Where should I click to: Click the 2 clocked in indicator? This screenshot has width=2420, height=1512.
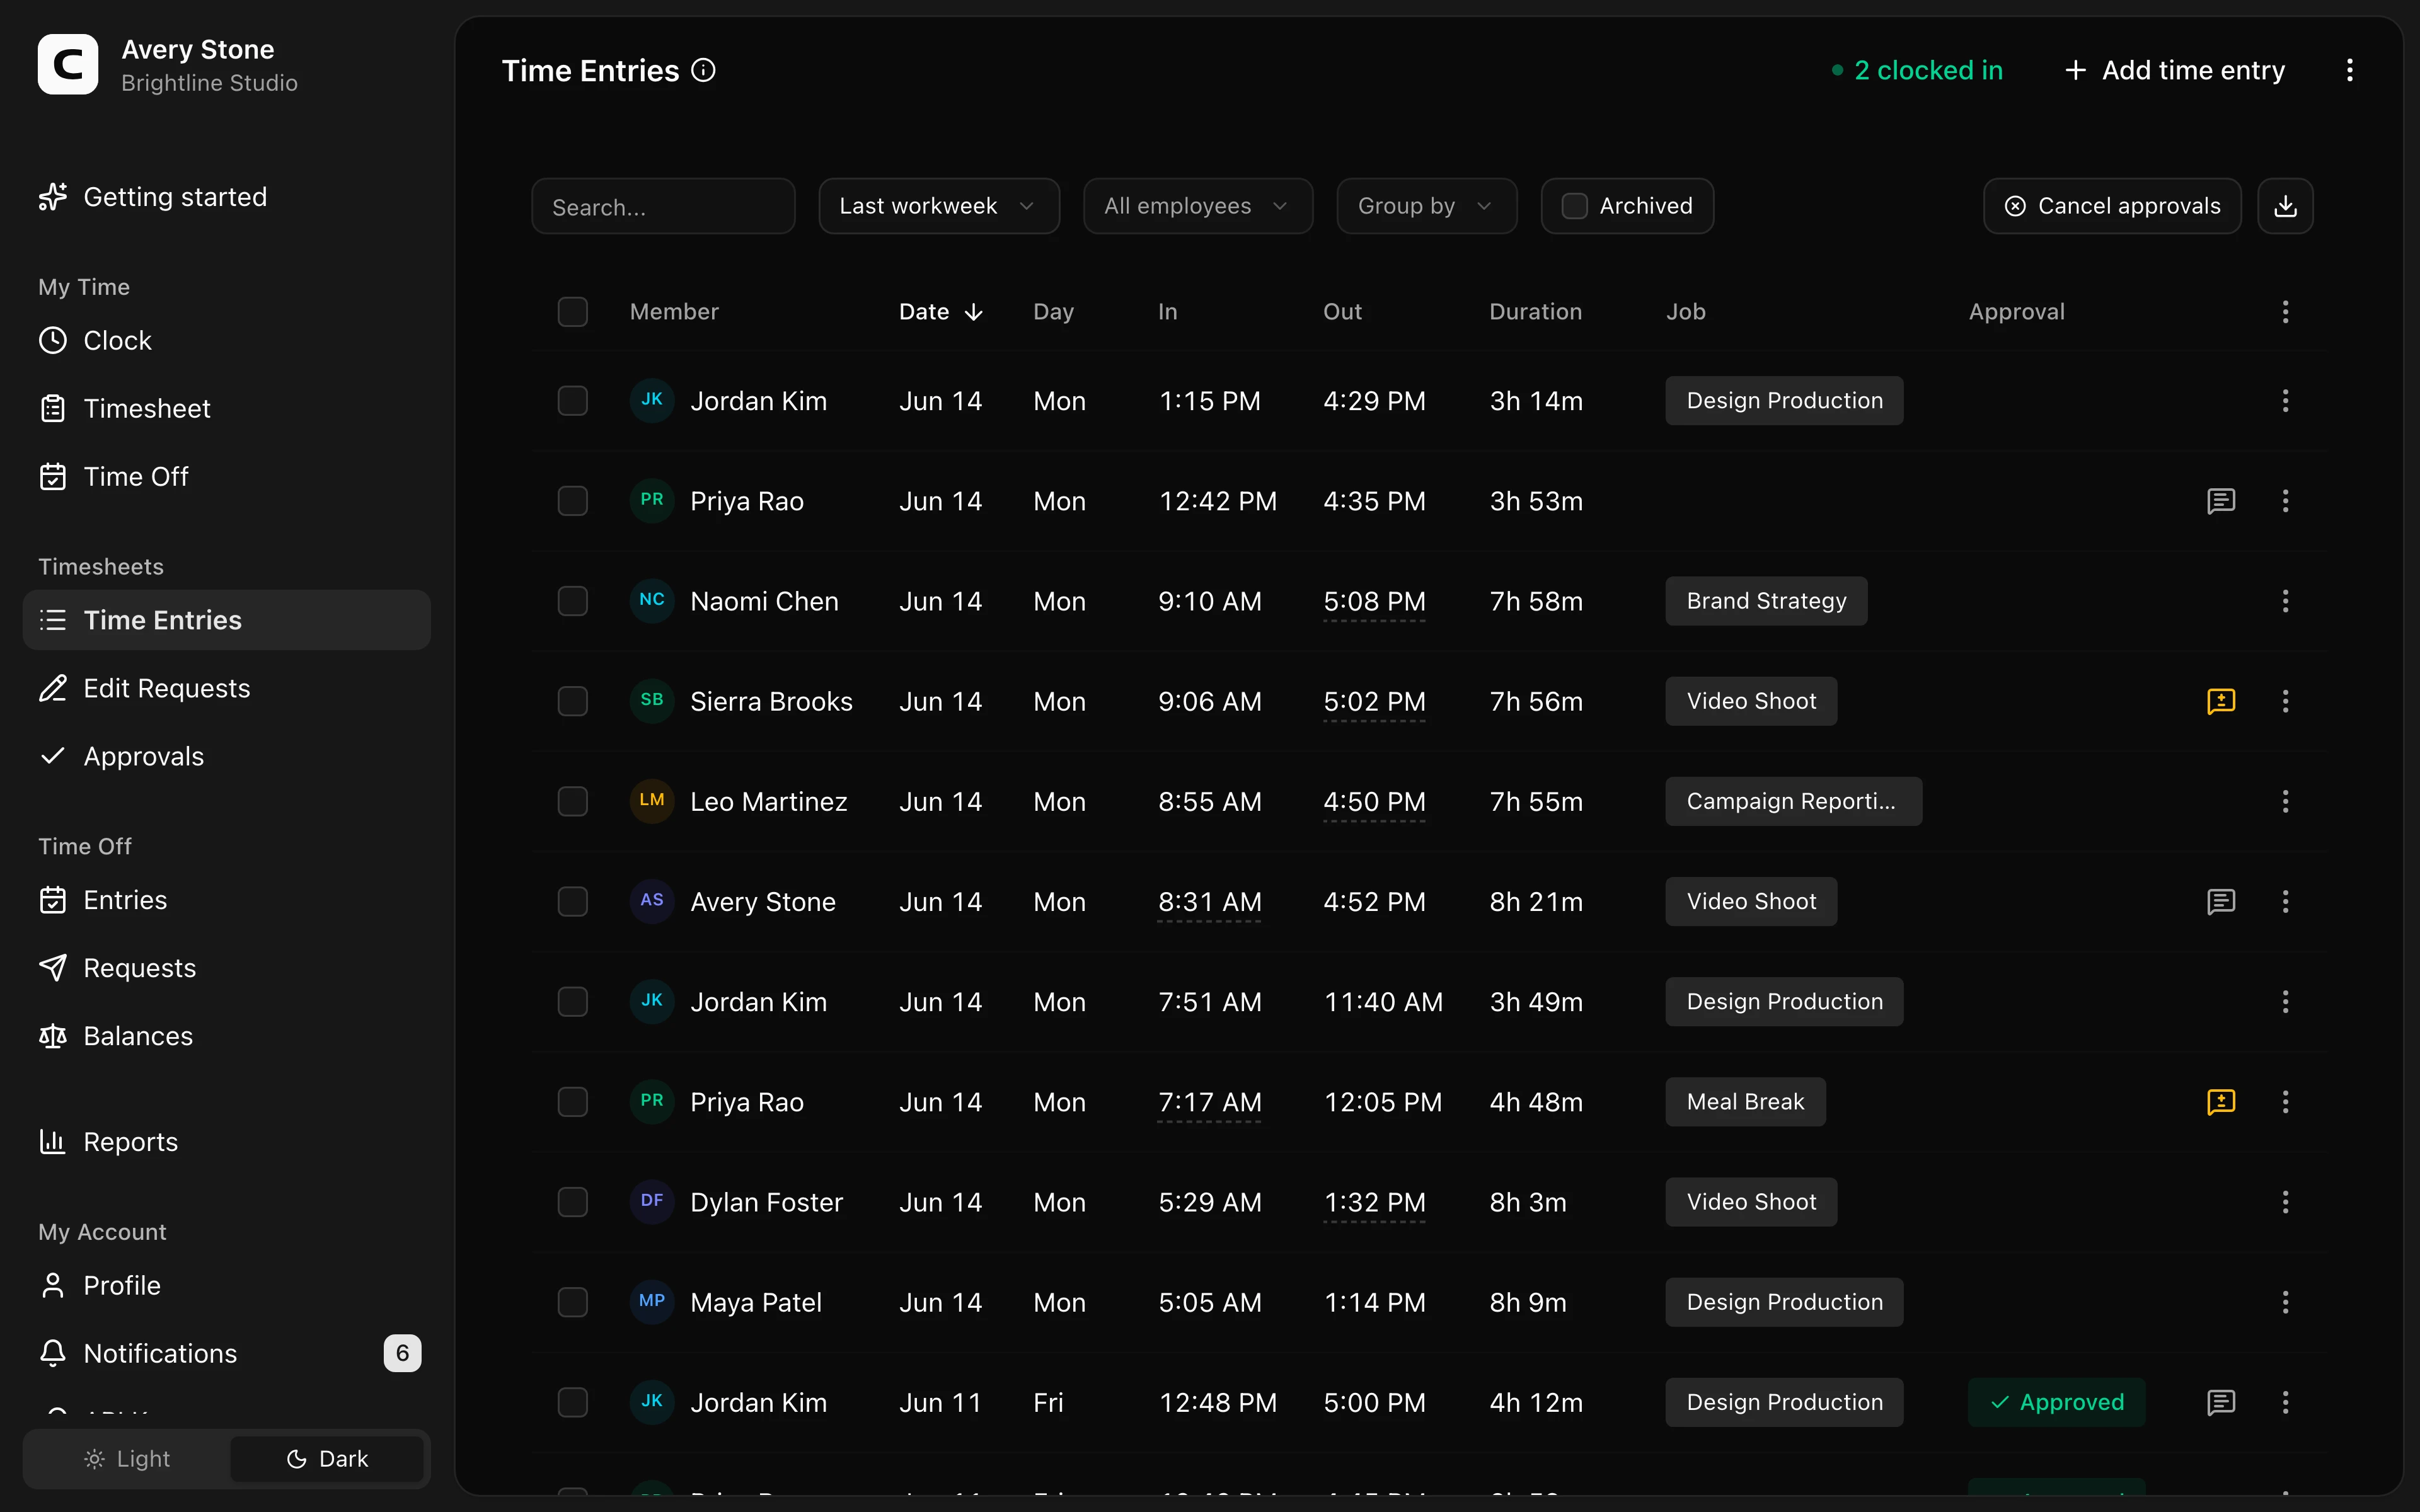pos(1917,70)
